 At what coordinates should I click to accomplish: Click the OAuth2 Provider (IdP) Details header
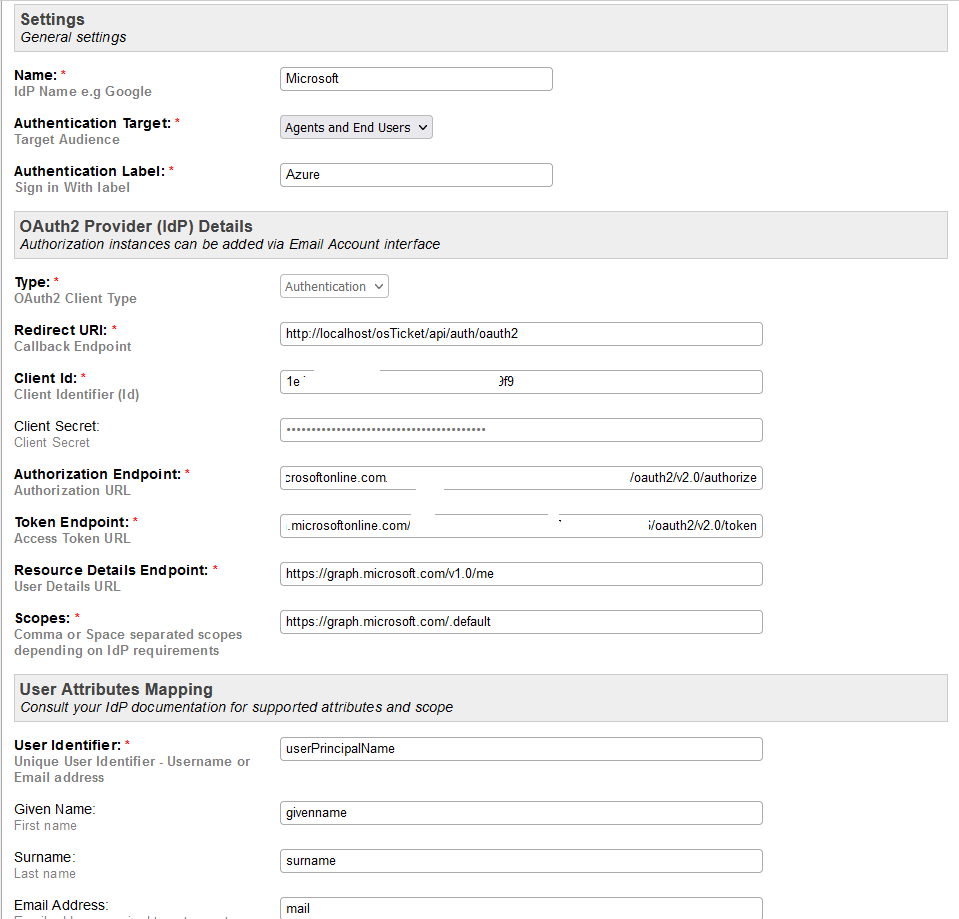[136, 226]
